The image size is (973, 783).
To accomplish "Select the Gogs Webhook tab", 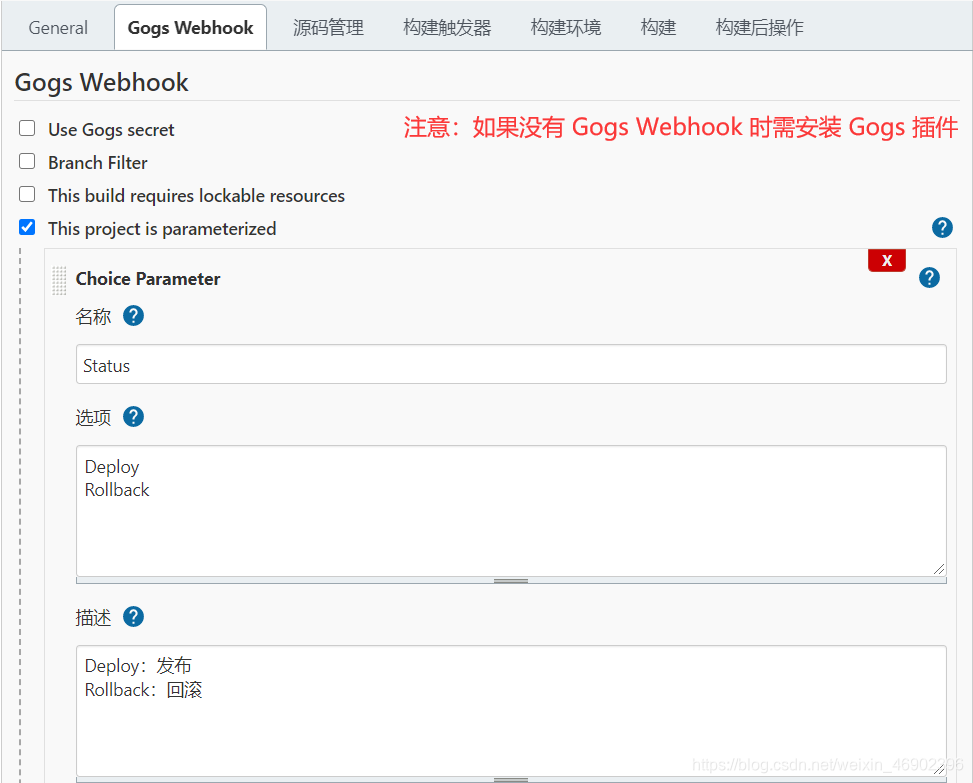I will point(191,28).
